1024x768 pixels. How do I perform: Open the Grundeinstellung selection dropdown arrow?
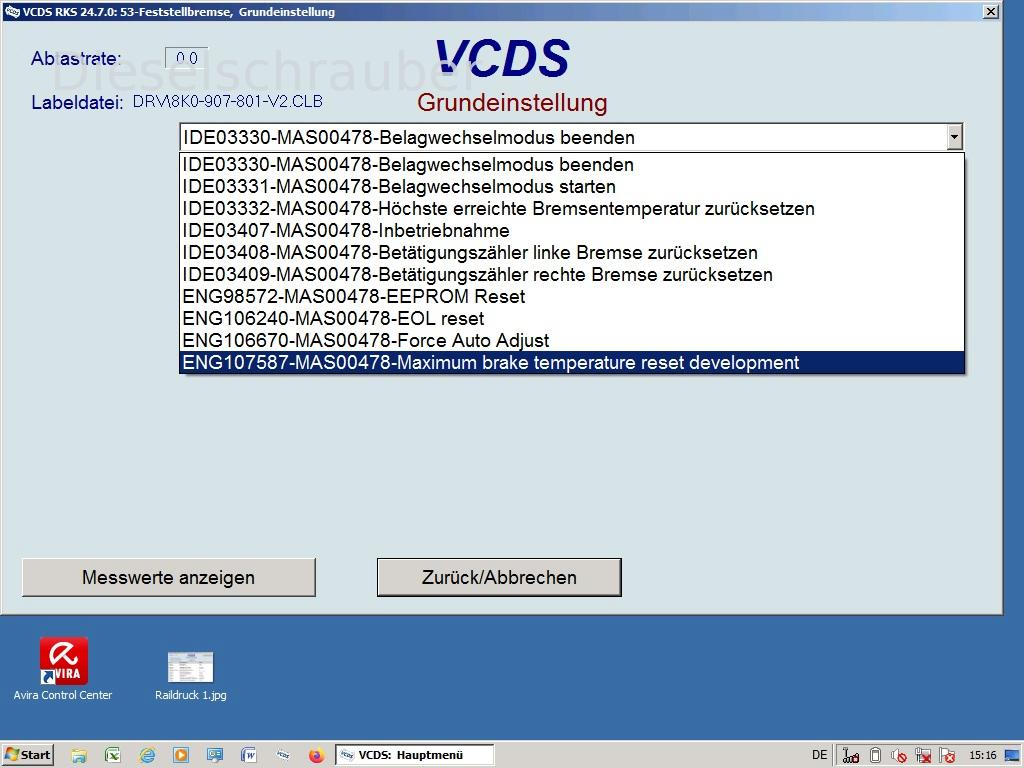(x=954, y=137)
